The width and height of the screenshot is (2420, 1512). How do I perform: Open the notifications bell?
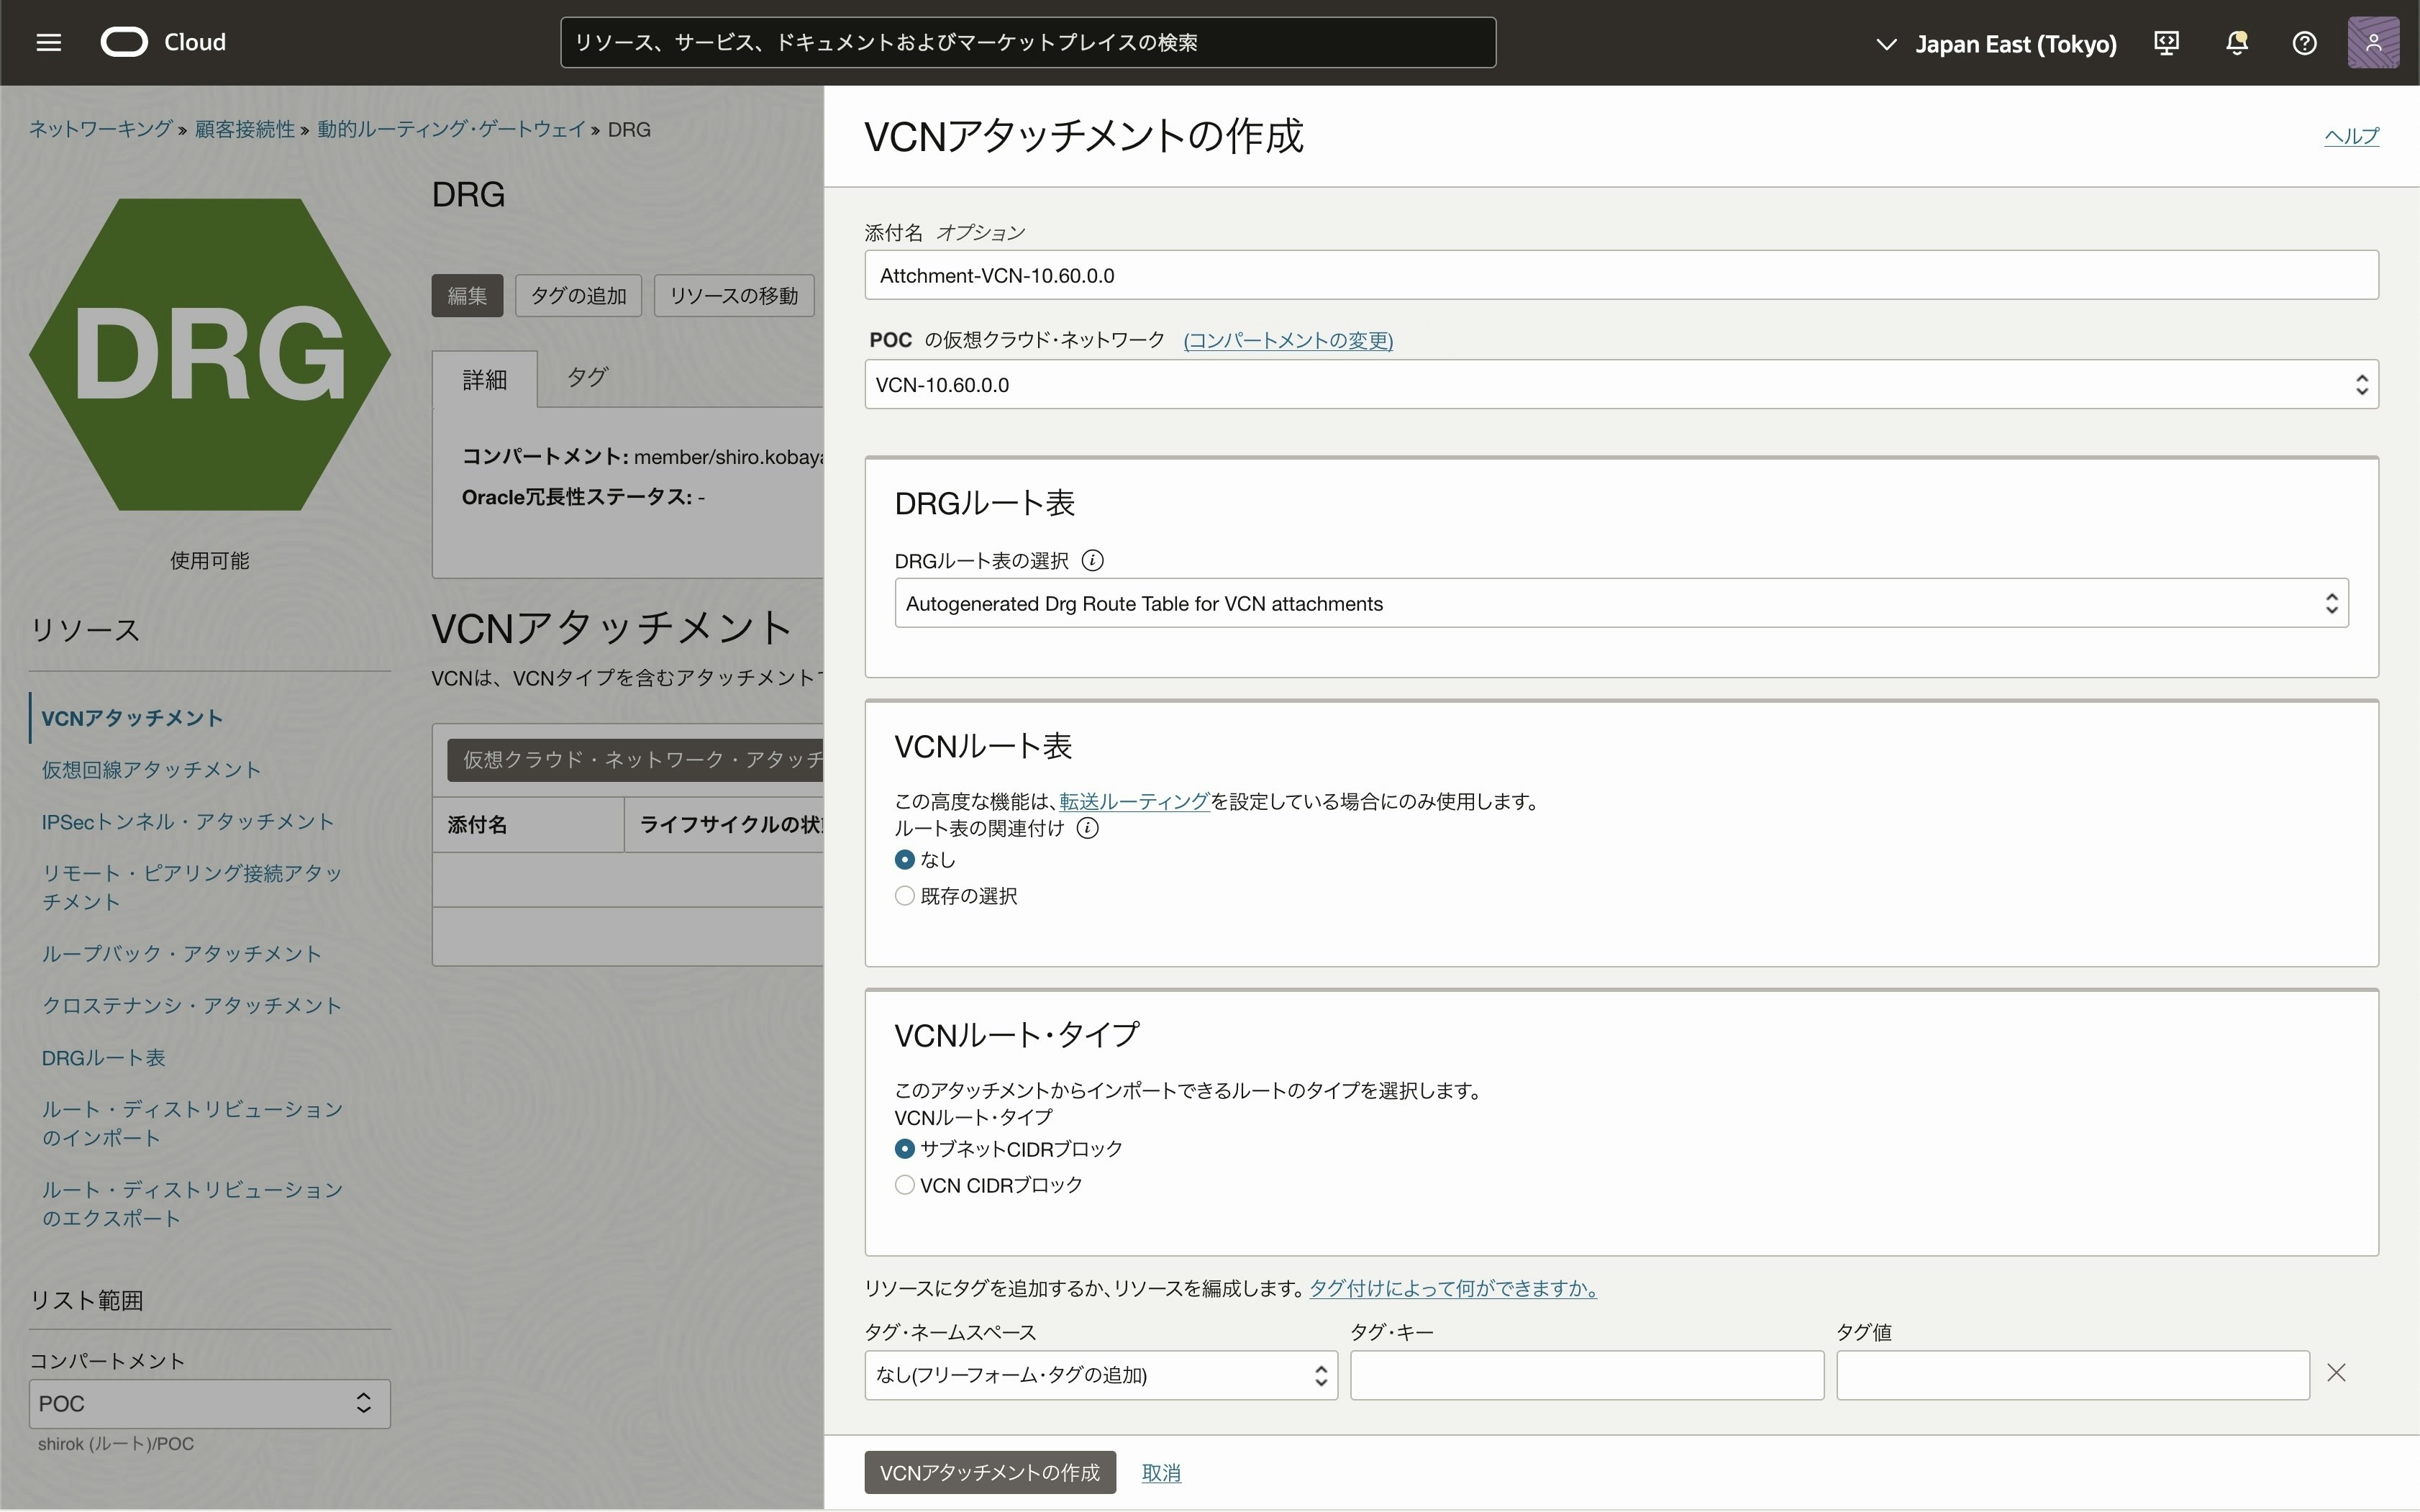2237,43
